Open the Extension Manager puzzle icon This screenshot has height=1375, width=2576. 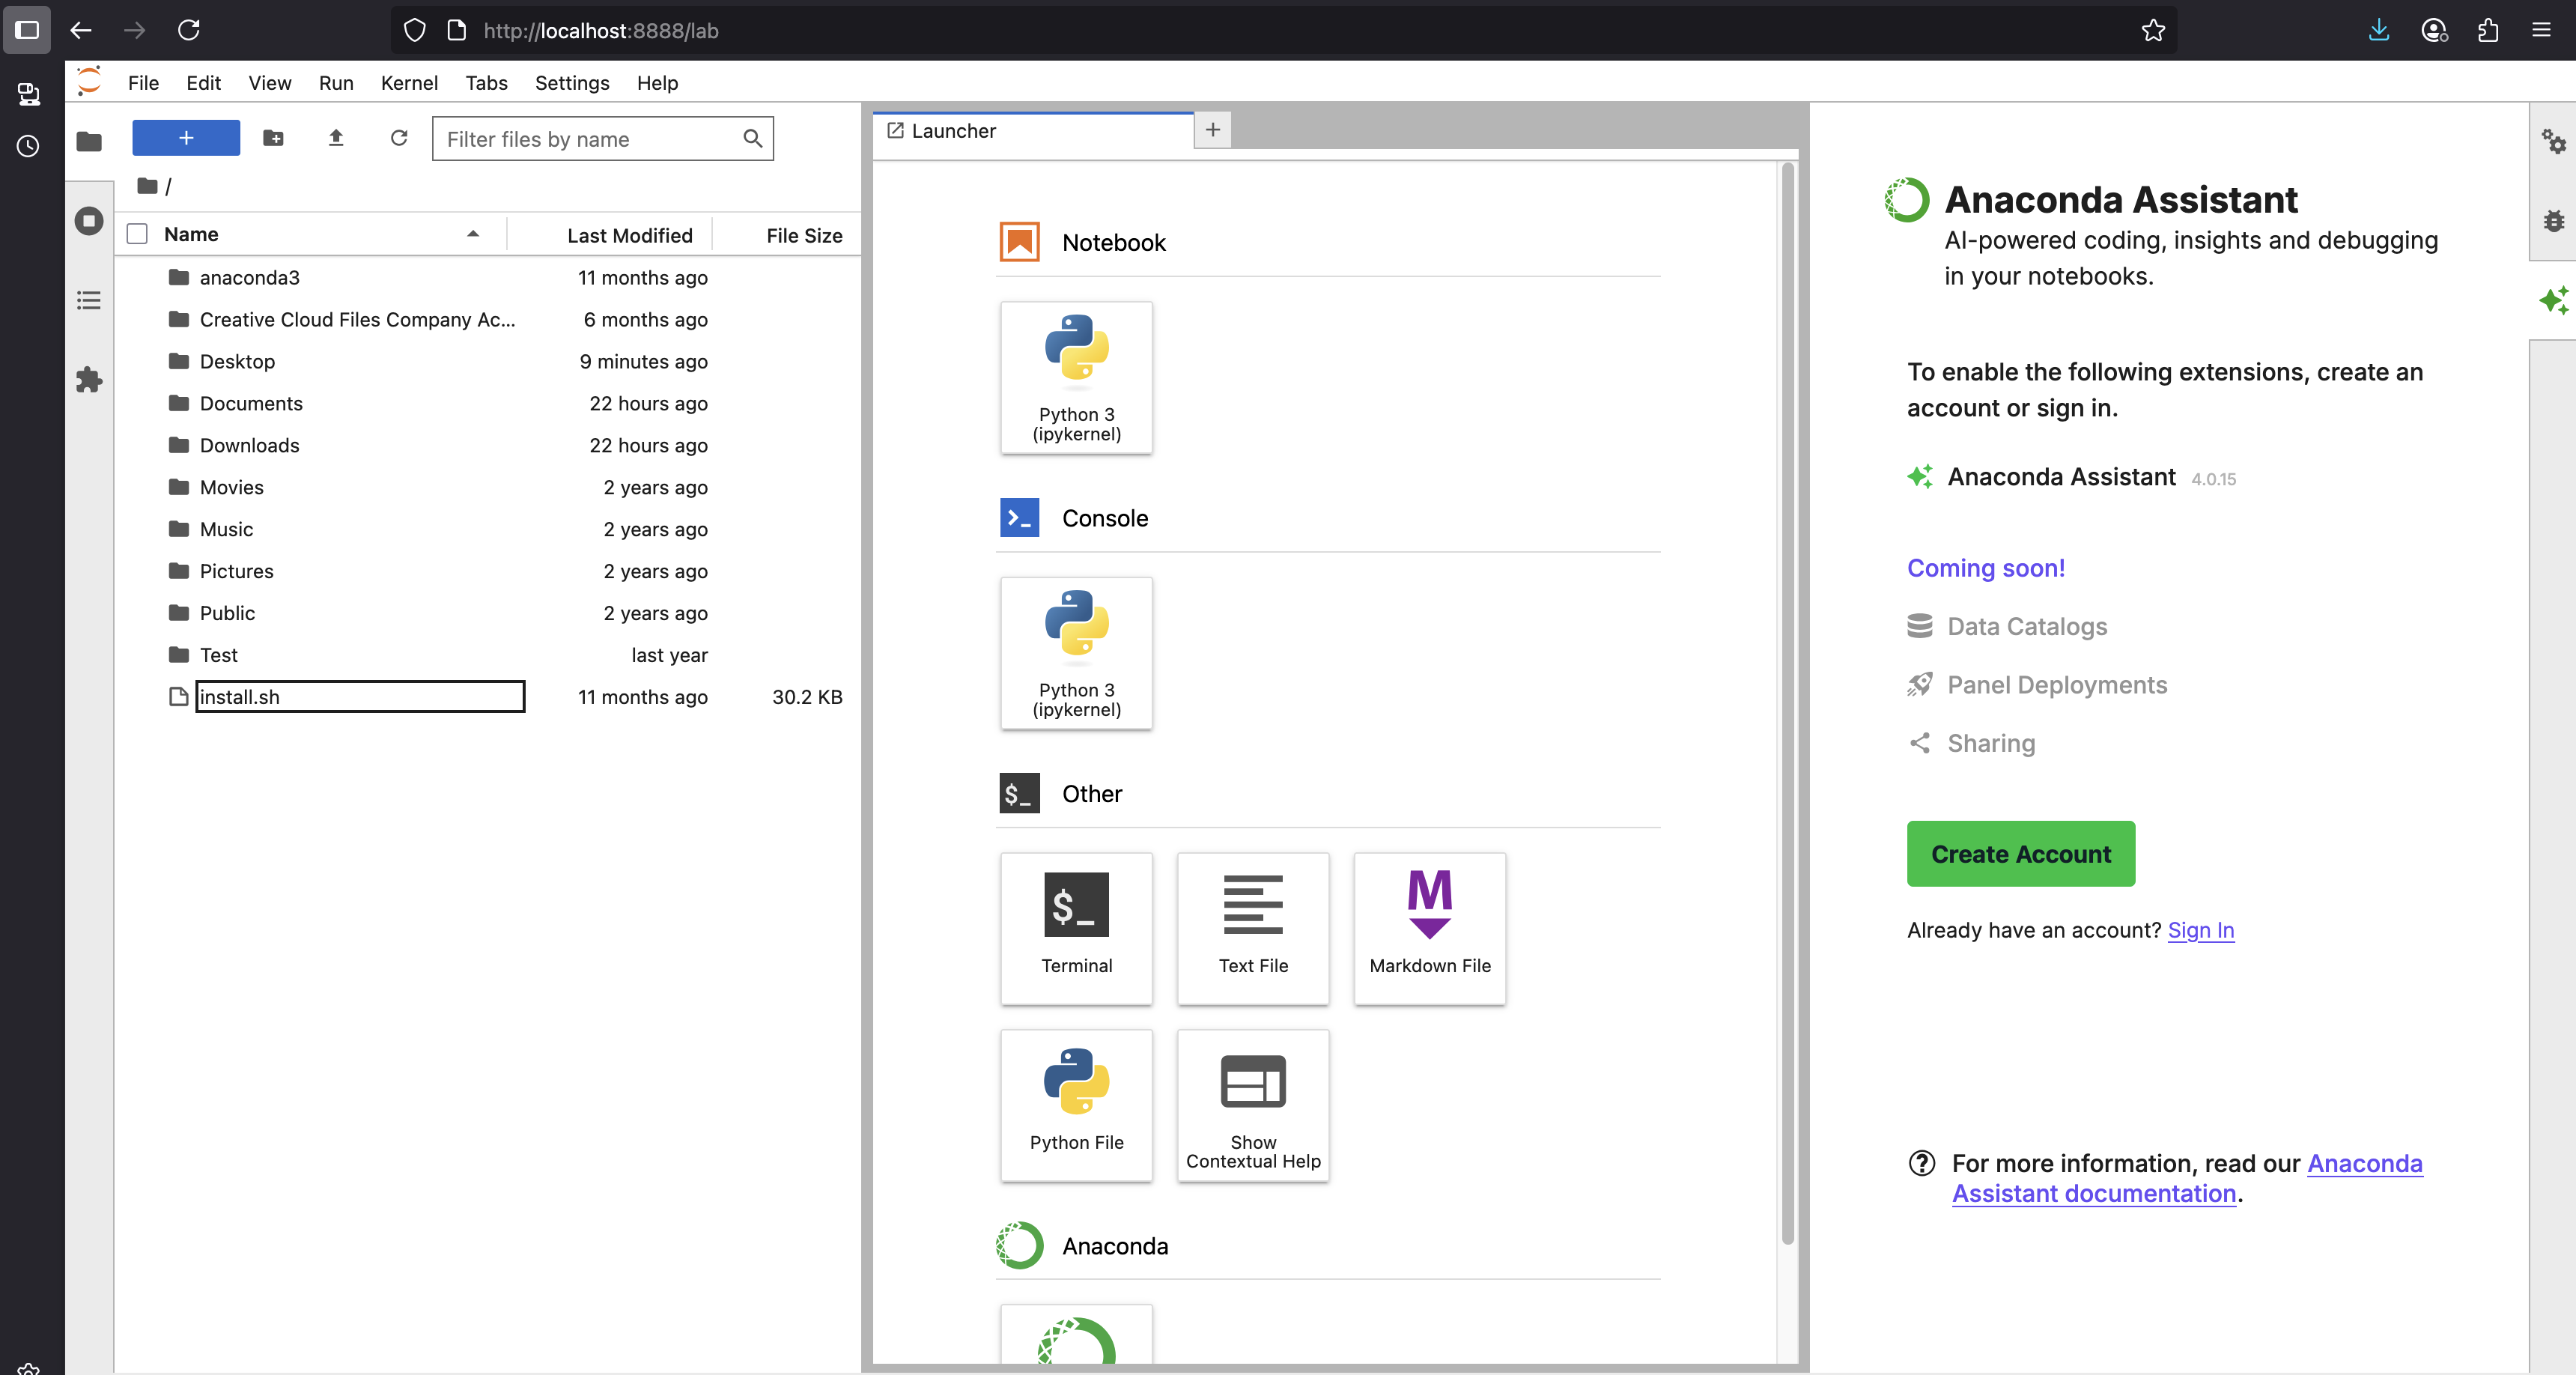(89, 379)
